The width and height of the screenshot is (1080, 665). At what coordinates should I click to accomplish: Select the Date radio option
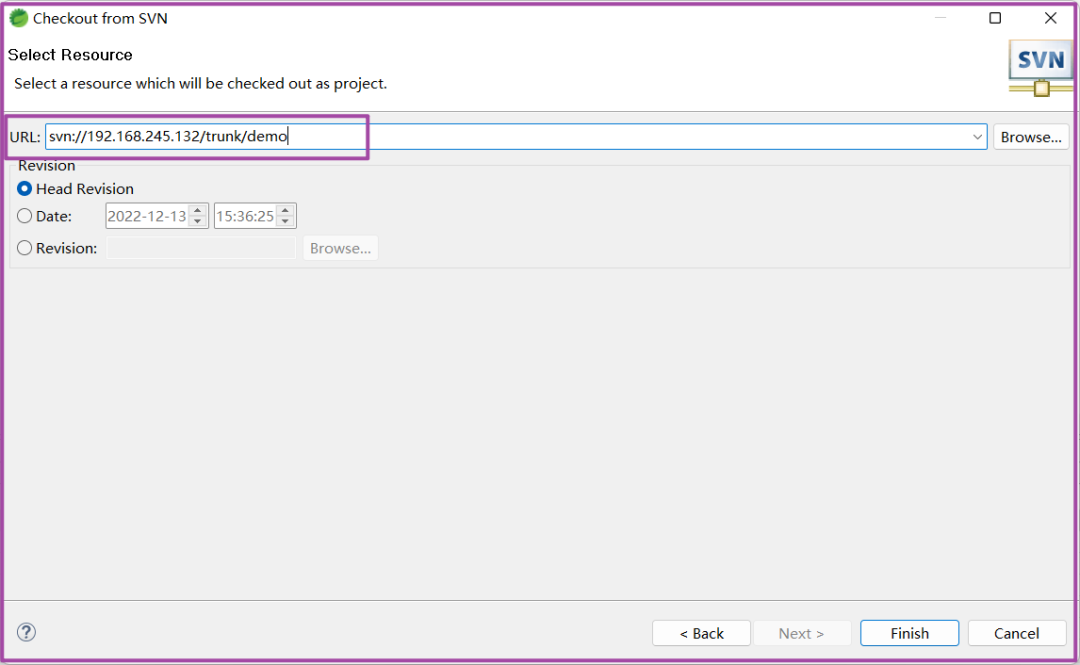[25, 216]
